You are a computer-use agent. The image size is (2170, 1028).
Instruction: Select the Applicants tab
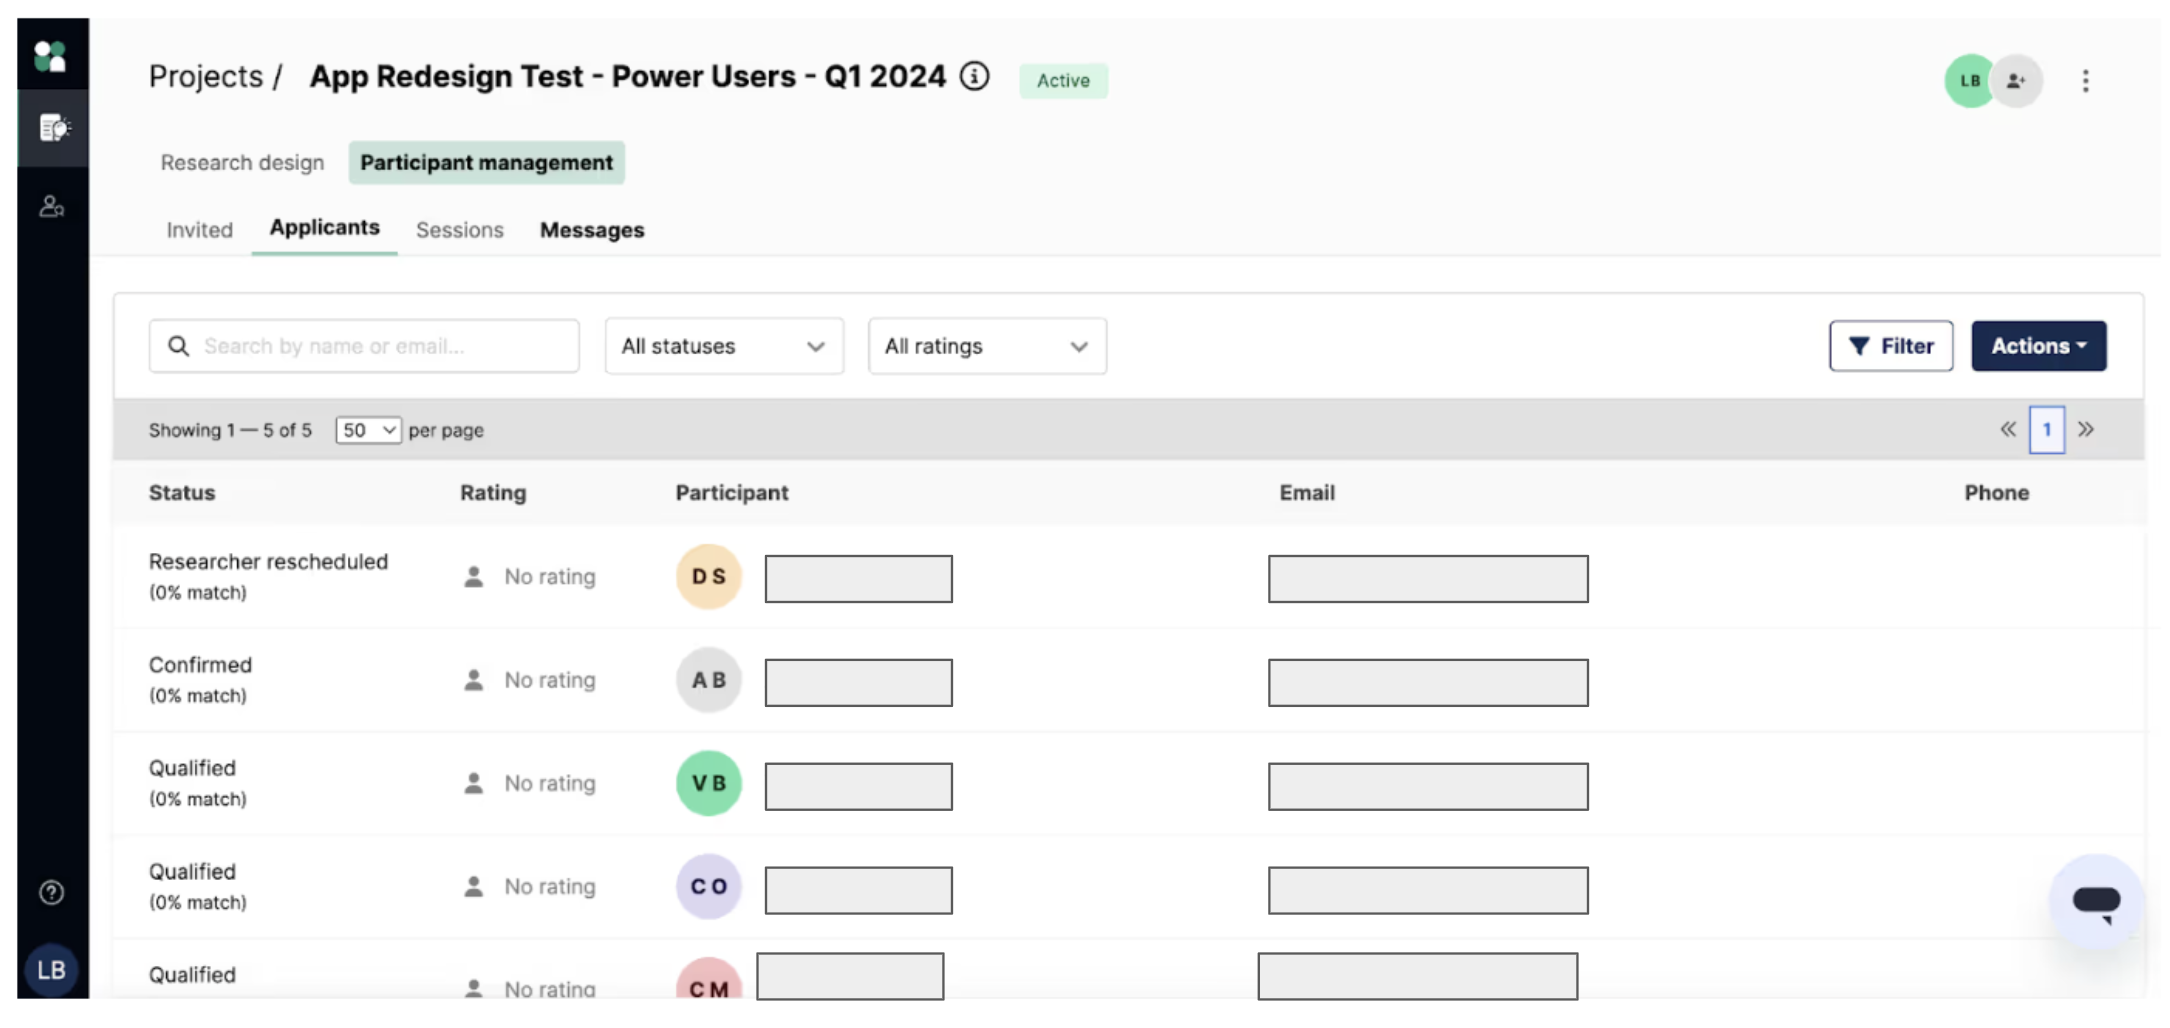[325, 228]
